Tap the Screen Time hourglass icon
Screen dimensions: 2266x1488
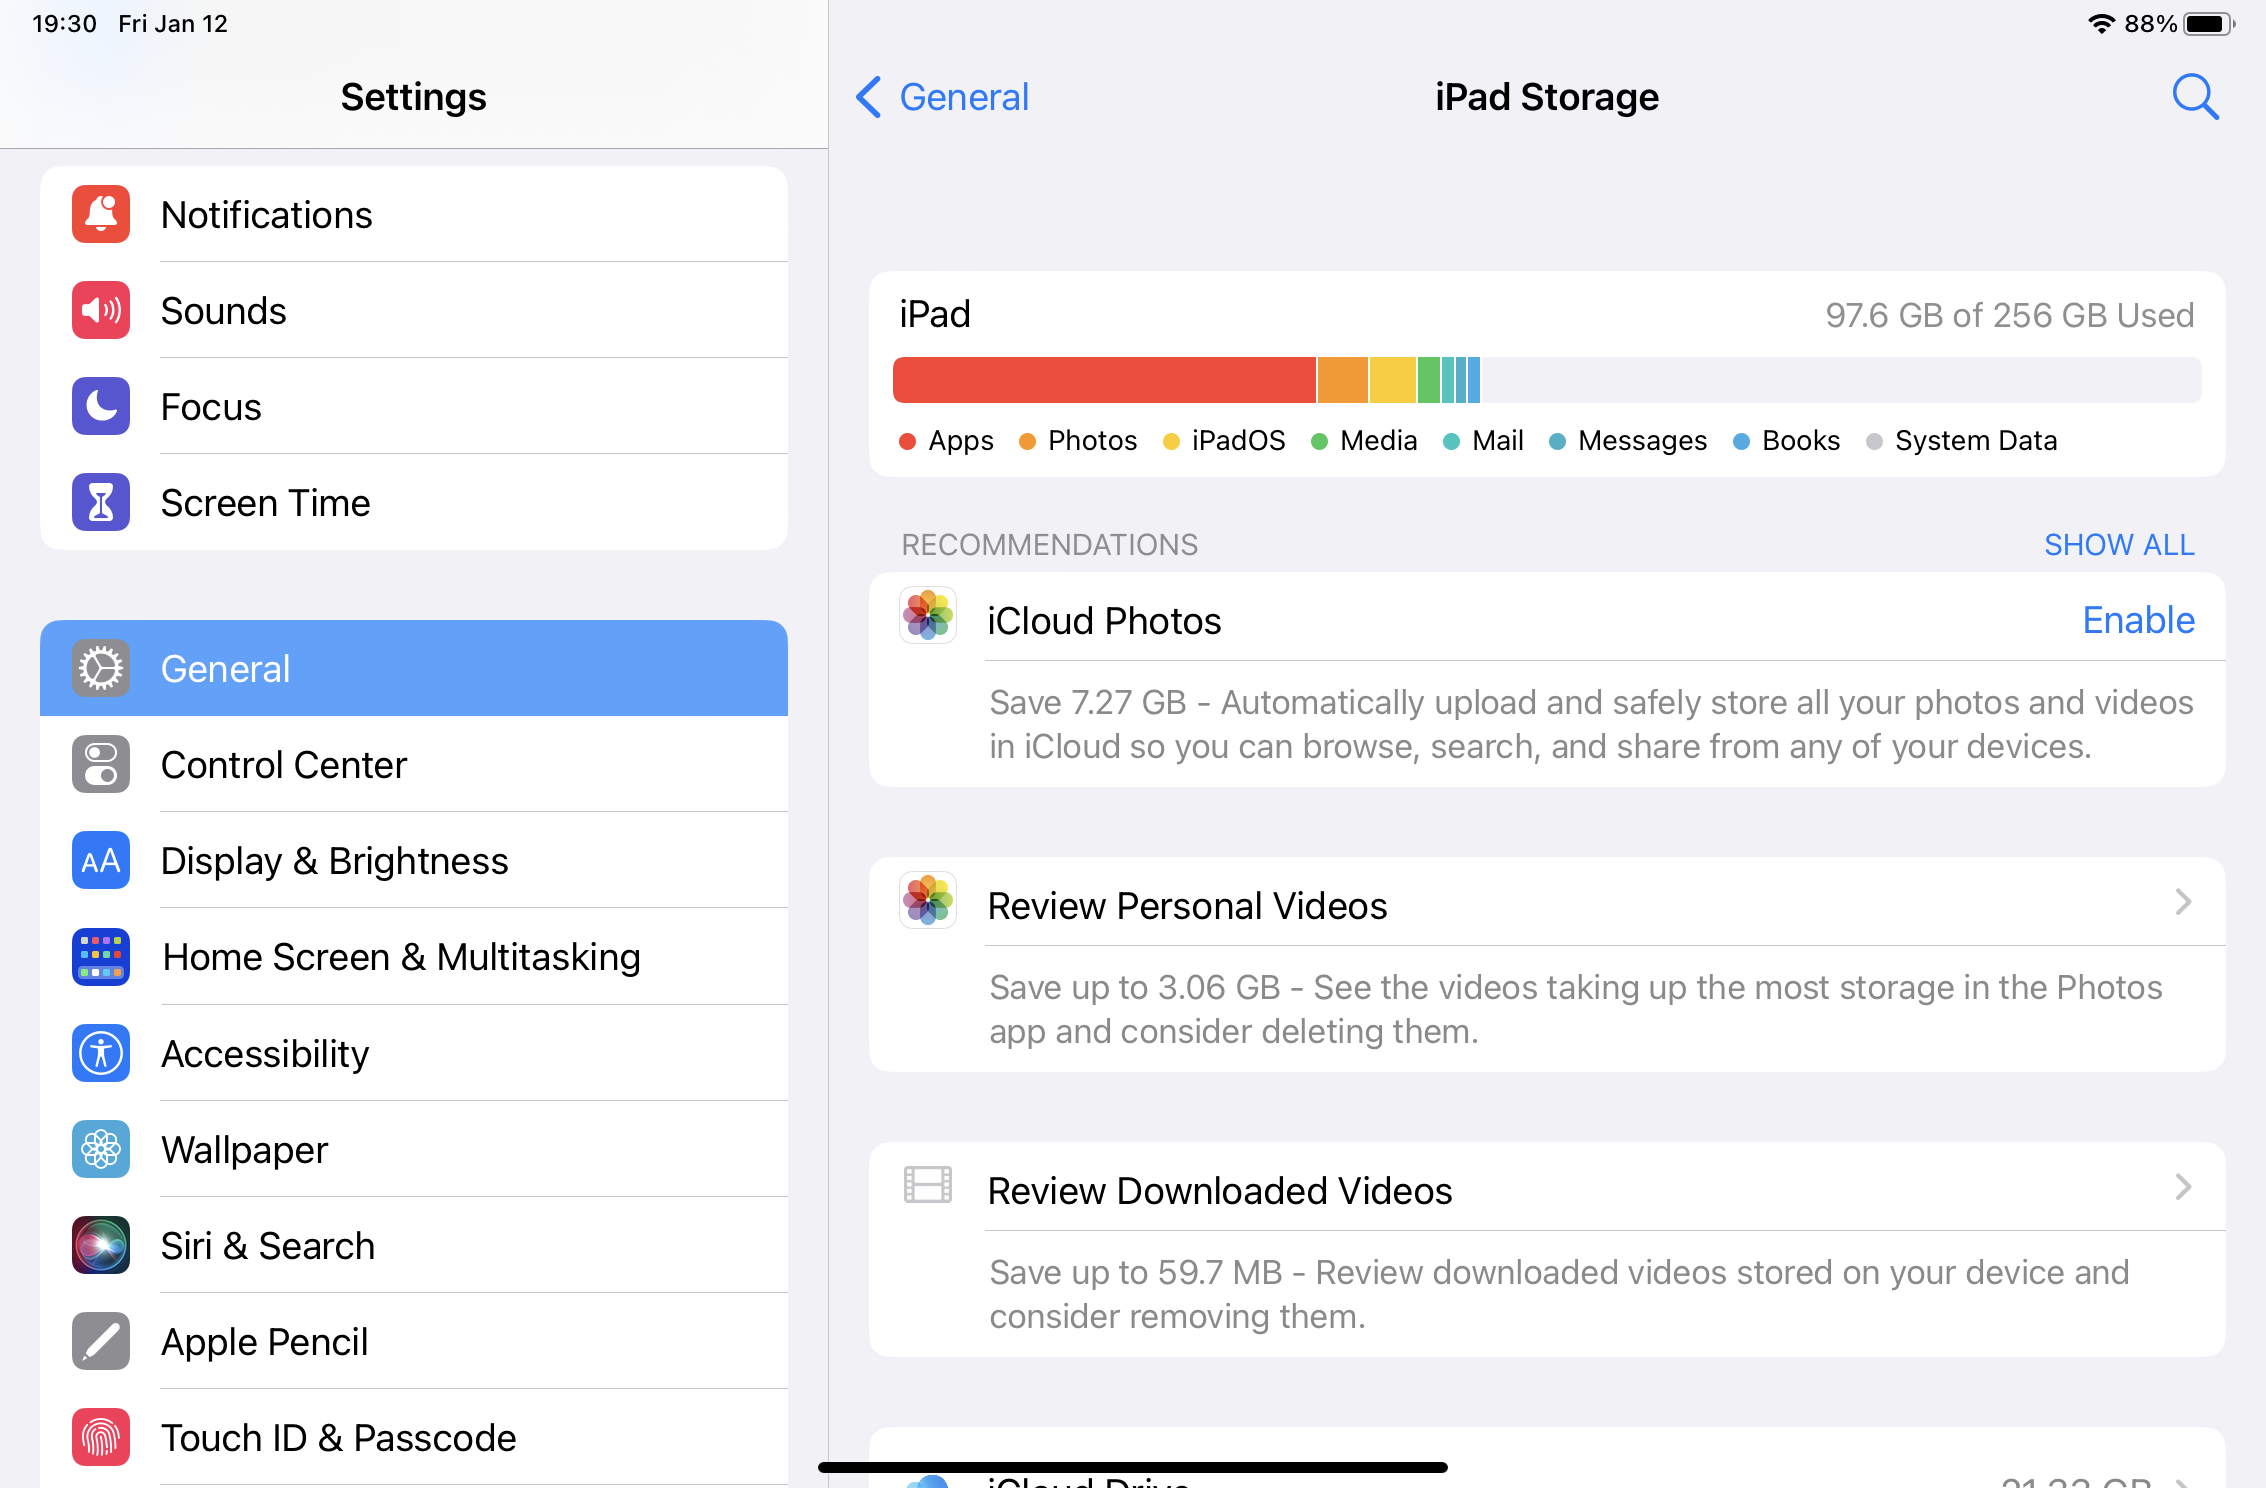101,502
